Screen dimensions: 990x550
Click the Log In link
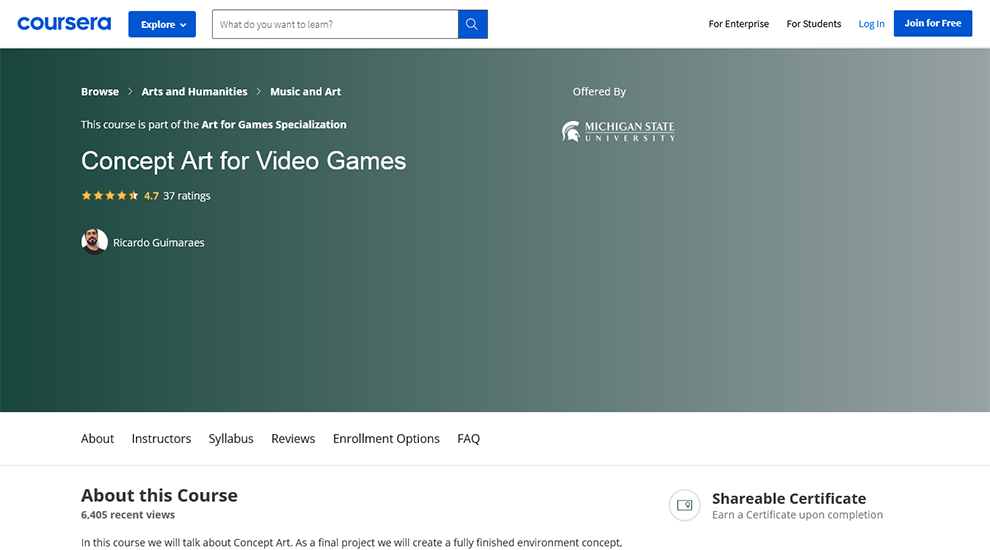871,24
